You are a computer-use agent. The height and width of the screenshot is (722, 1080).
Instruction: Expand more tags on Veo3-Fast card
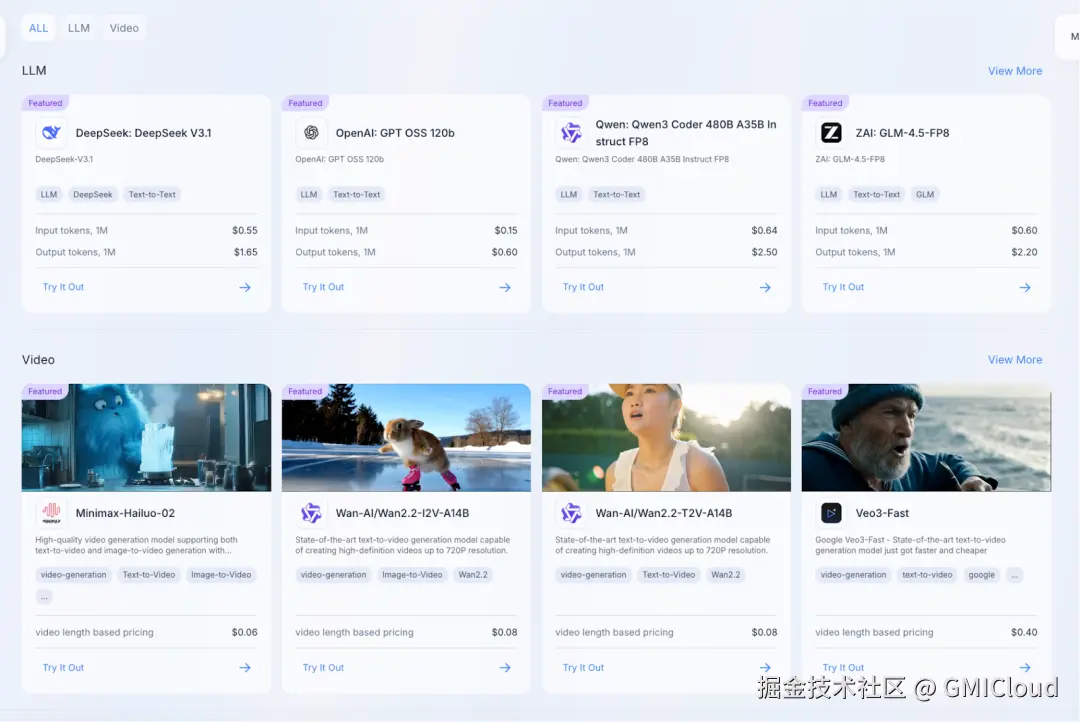pos(1014,575)
